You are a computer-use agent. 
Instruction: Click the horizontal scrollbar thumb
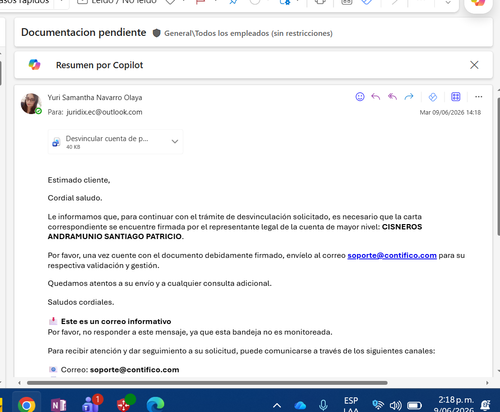pos(207,383)
